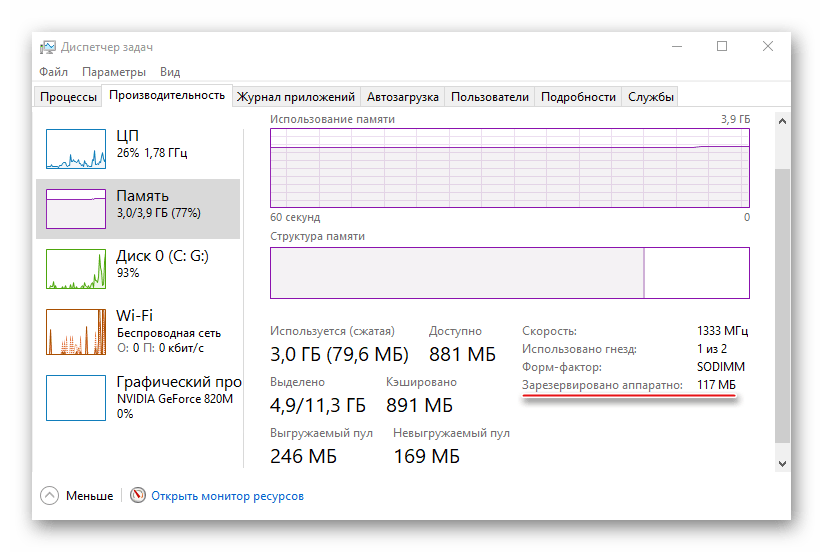Open the Вид menu

(170, 72)
